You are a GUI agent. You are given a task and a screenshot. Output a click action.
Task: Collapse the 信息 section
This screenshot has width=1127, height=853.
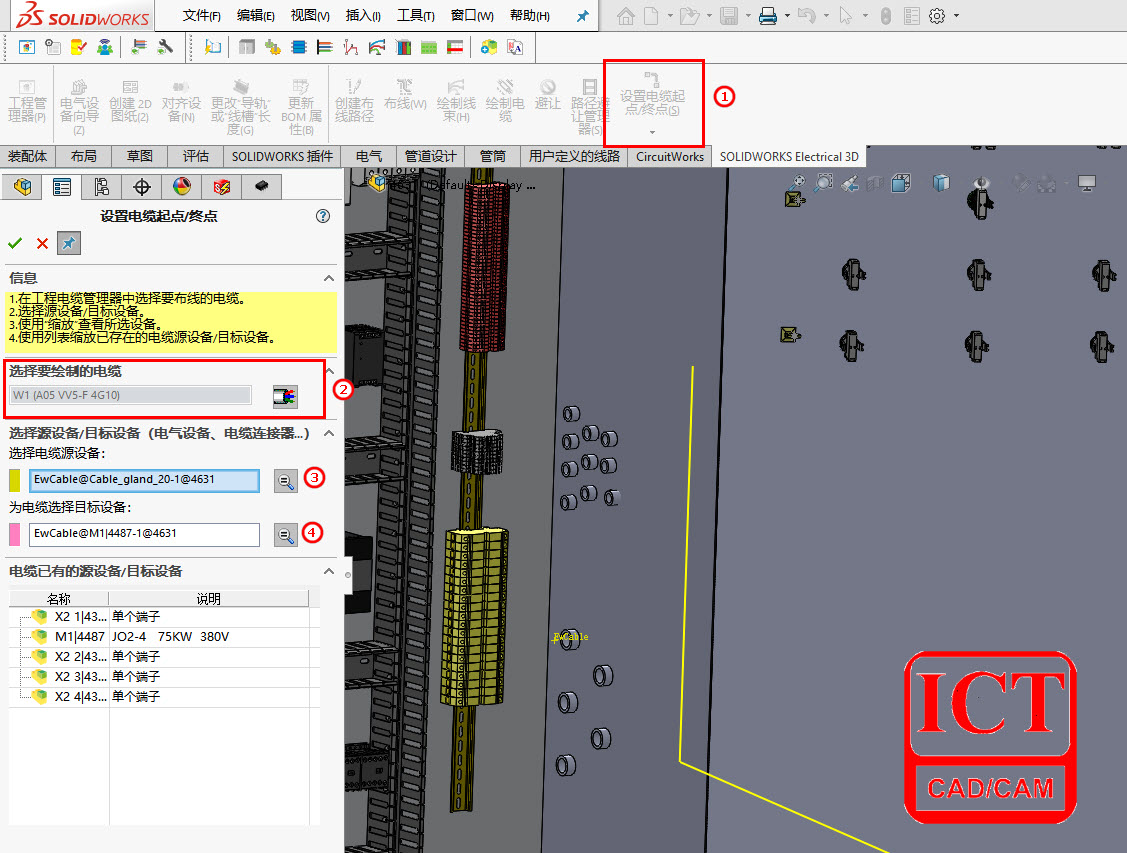328,278
